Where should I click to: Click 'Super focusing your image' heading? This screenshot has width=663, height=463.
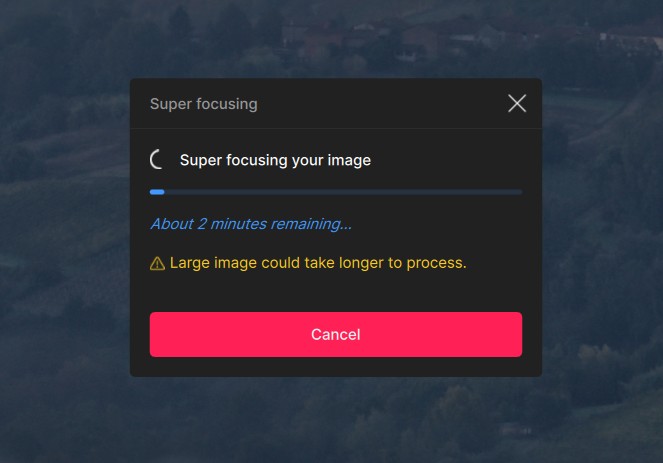[275, 160]
